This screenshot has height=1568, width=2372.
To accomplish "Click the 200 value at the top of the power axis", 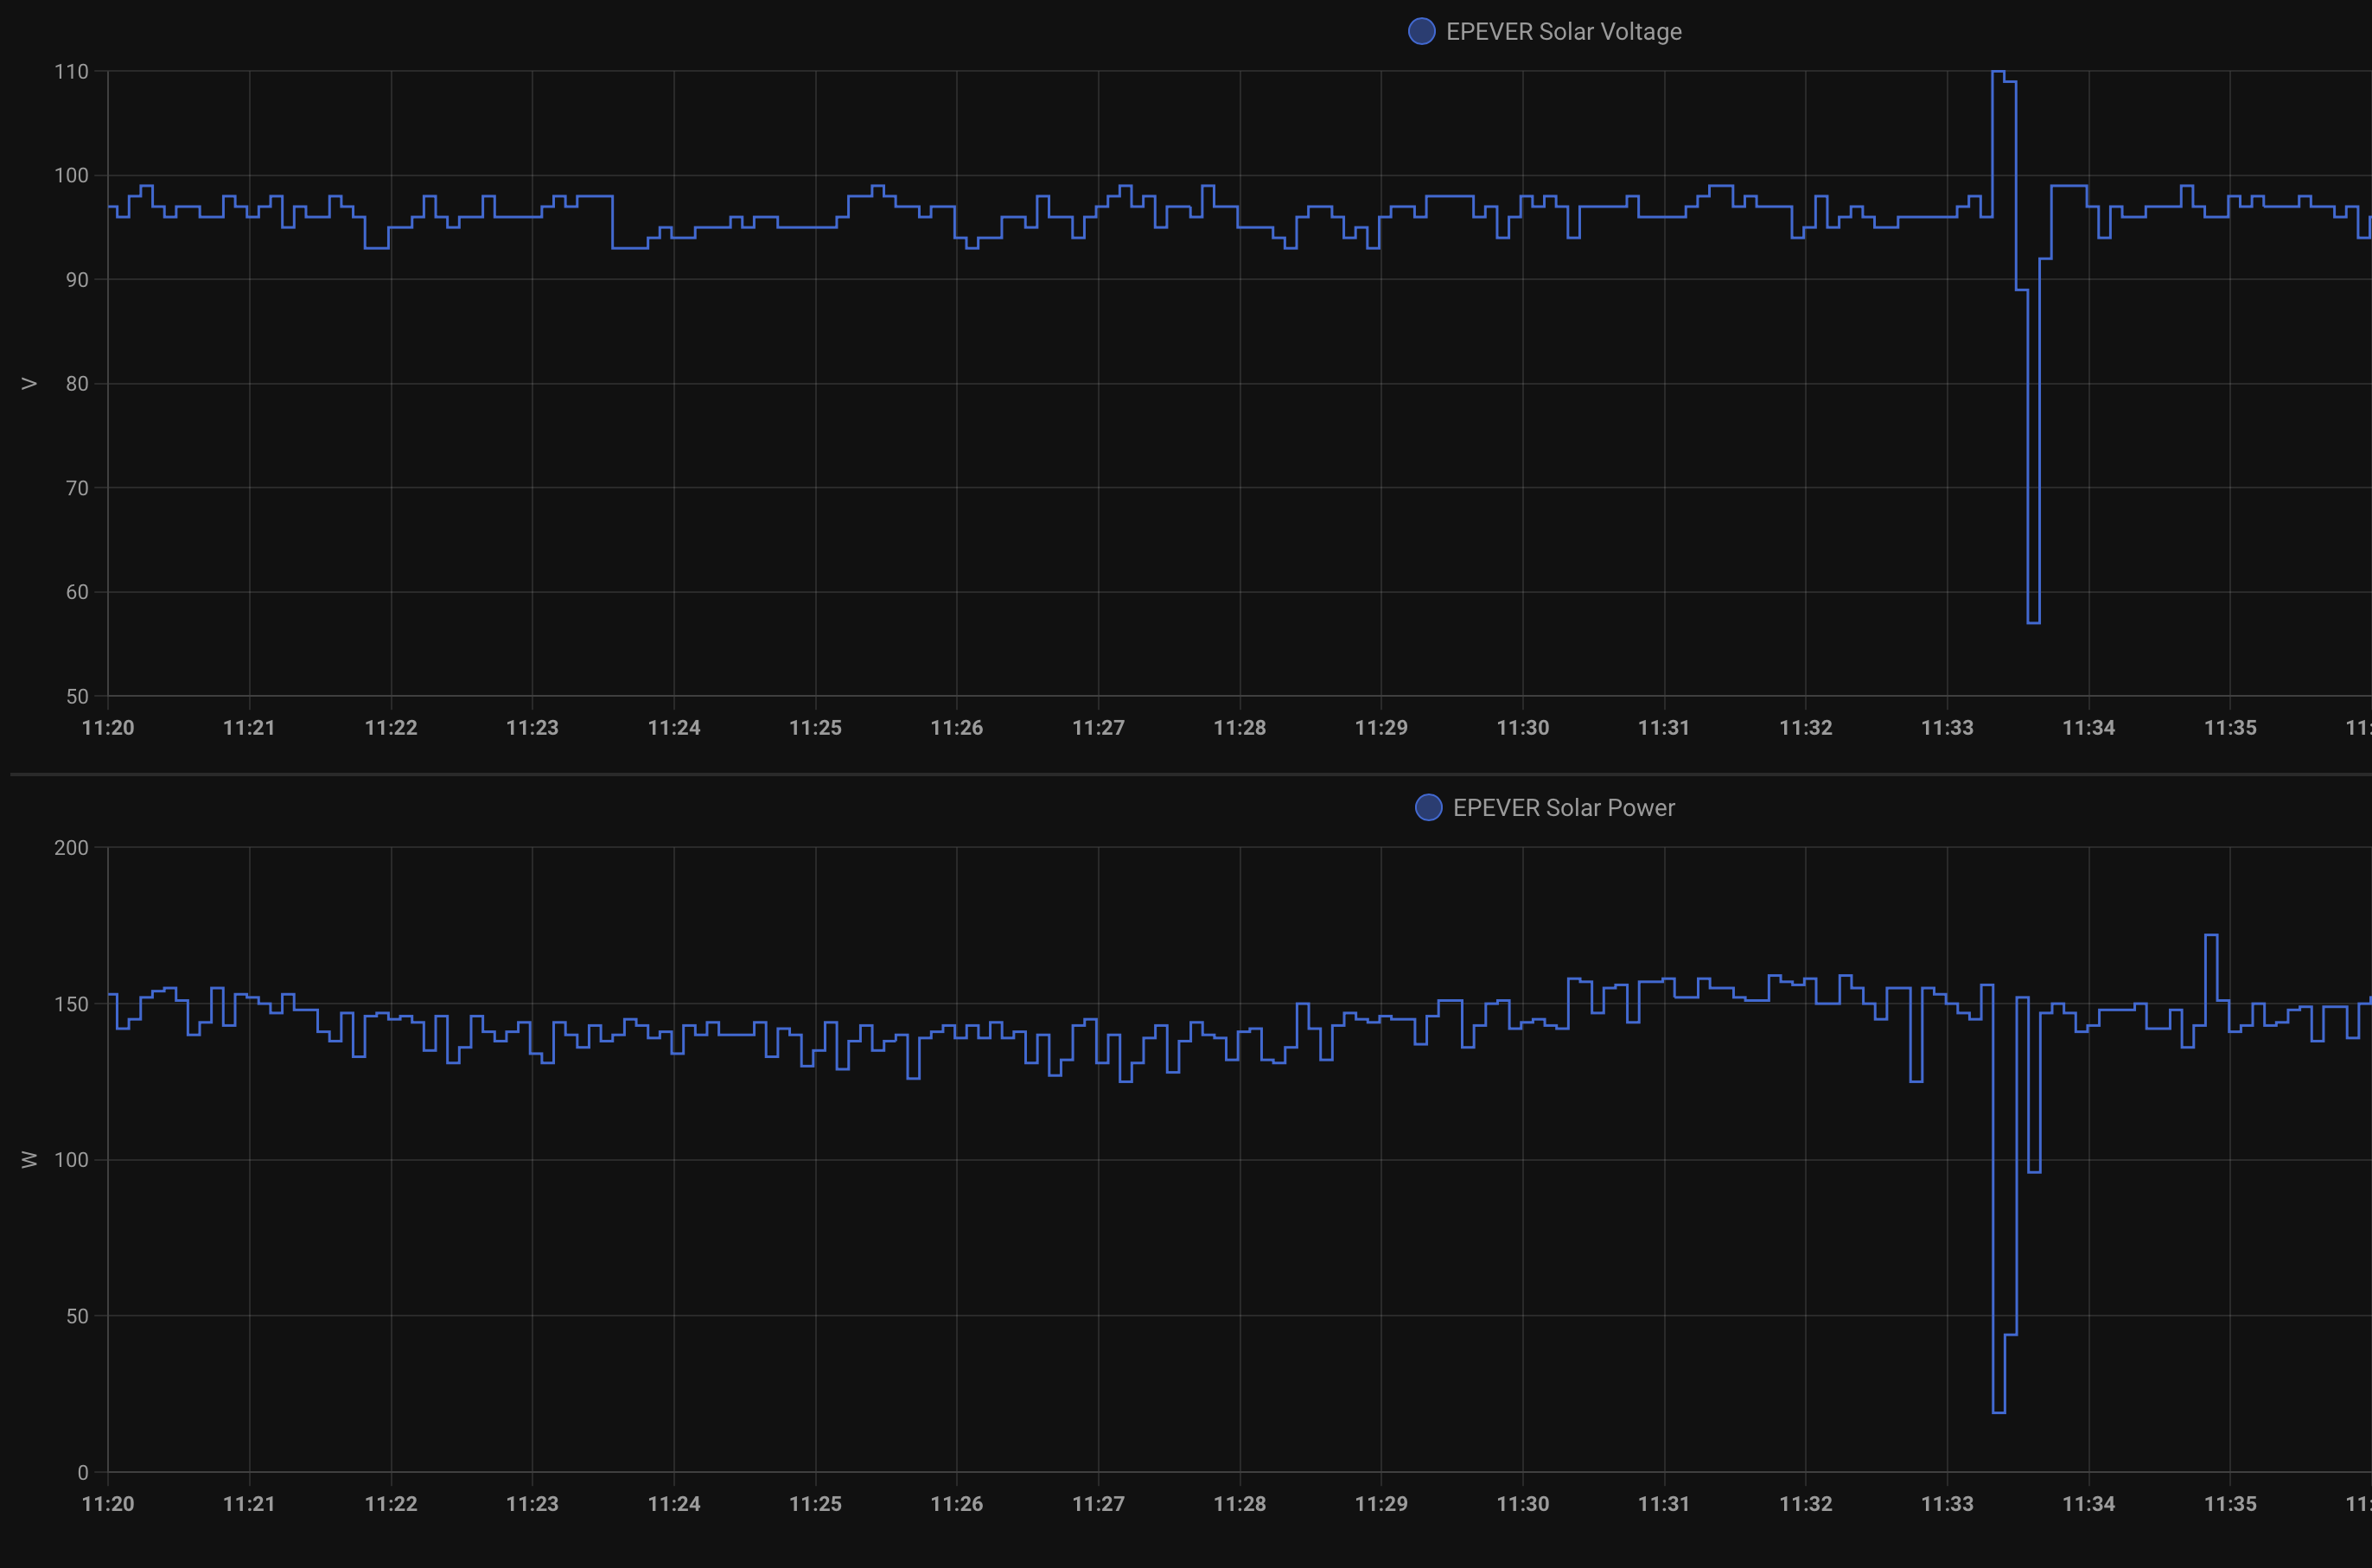I will tap(71, 847).
